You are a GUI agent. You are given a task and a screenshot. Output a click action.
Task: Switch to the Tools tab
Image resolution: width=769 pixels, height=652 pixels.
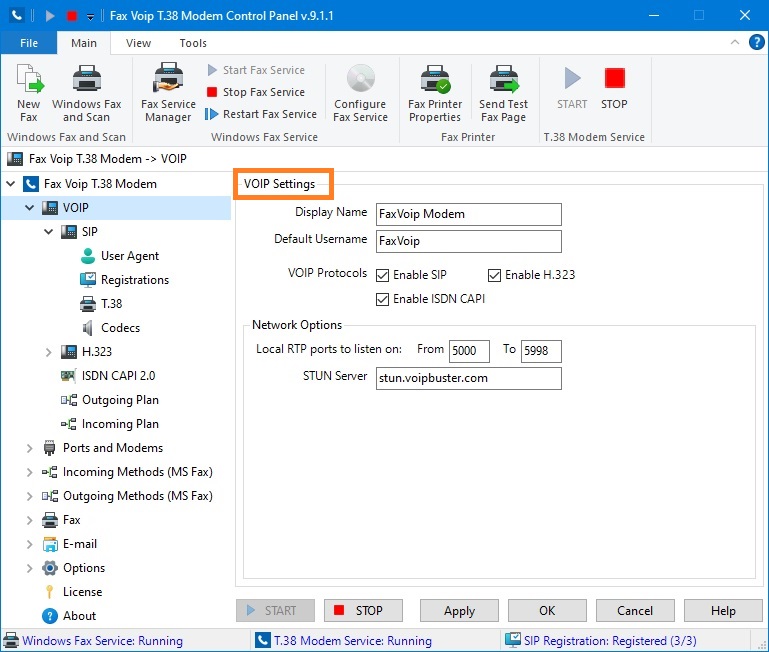coord(193,43)
